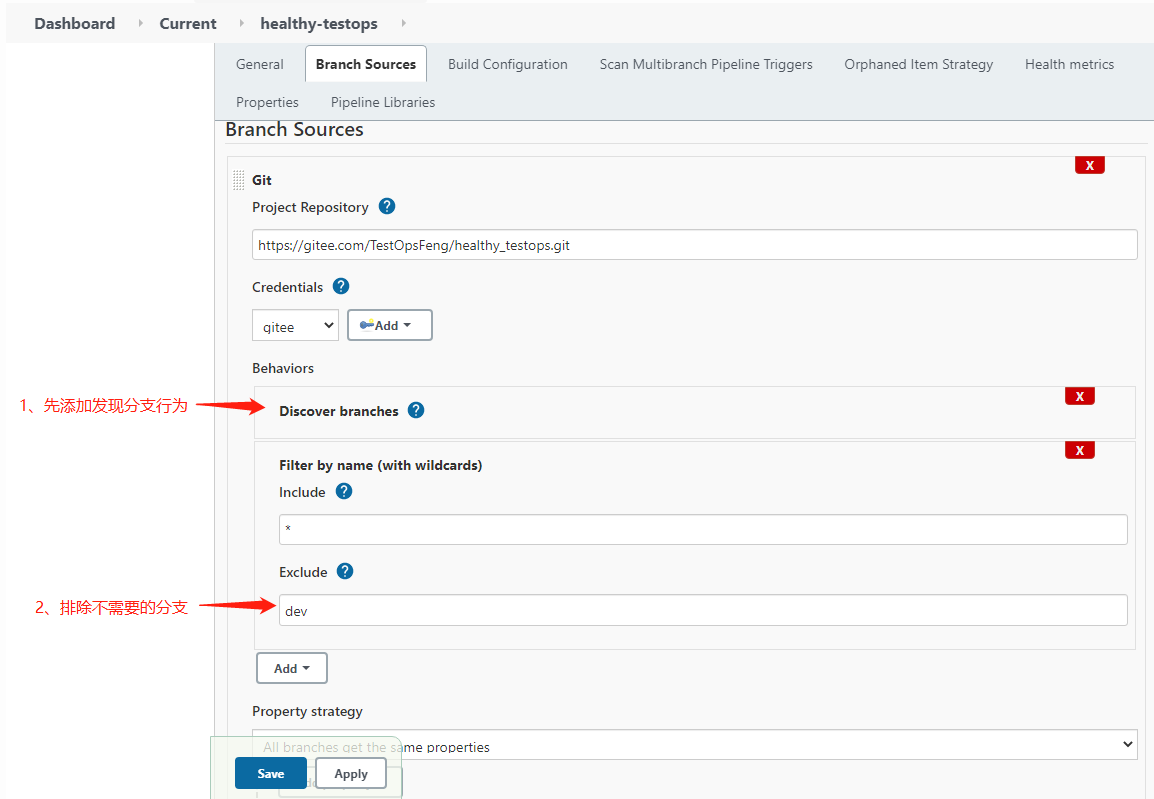
Task: Go to Current breadcrumb link
Action: [x=188, y=24]
